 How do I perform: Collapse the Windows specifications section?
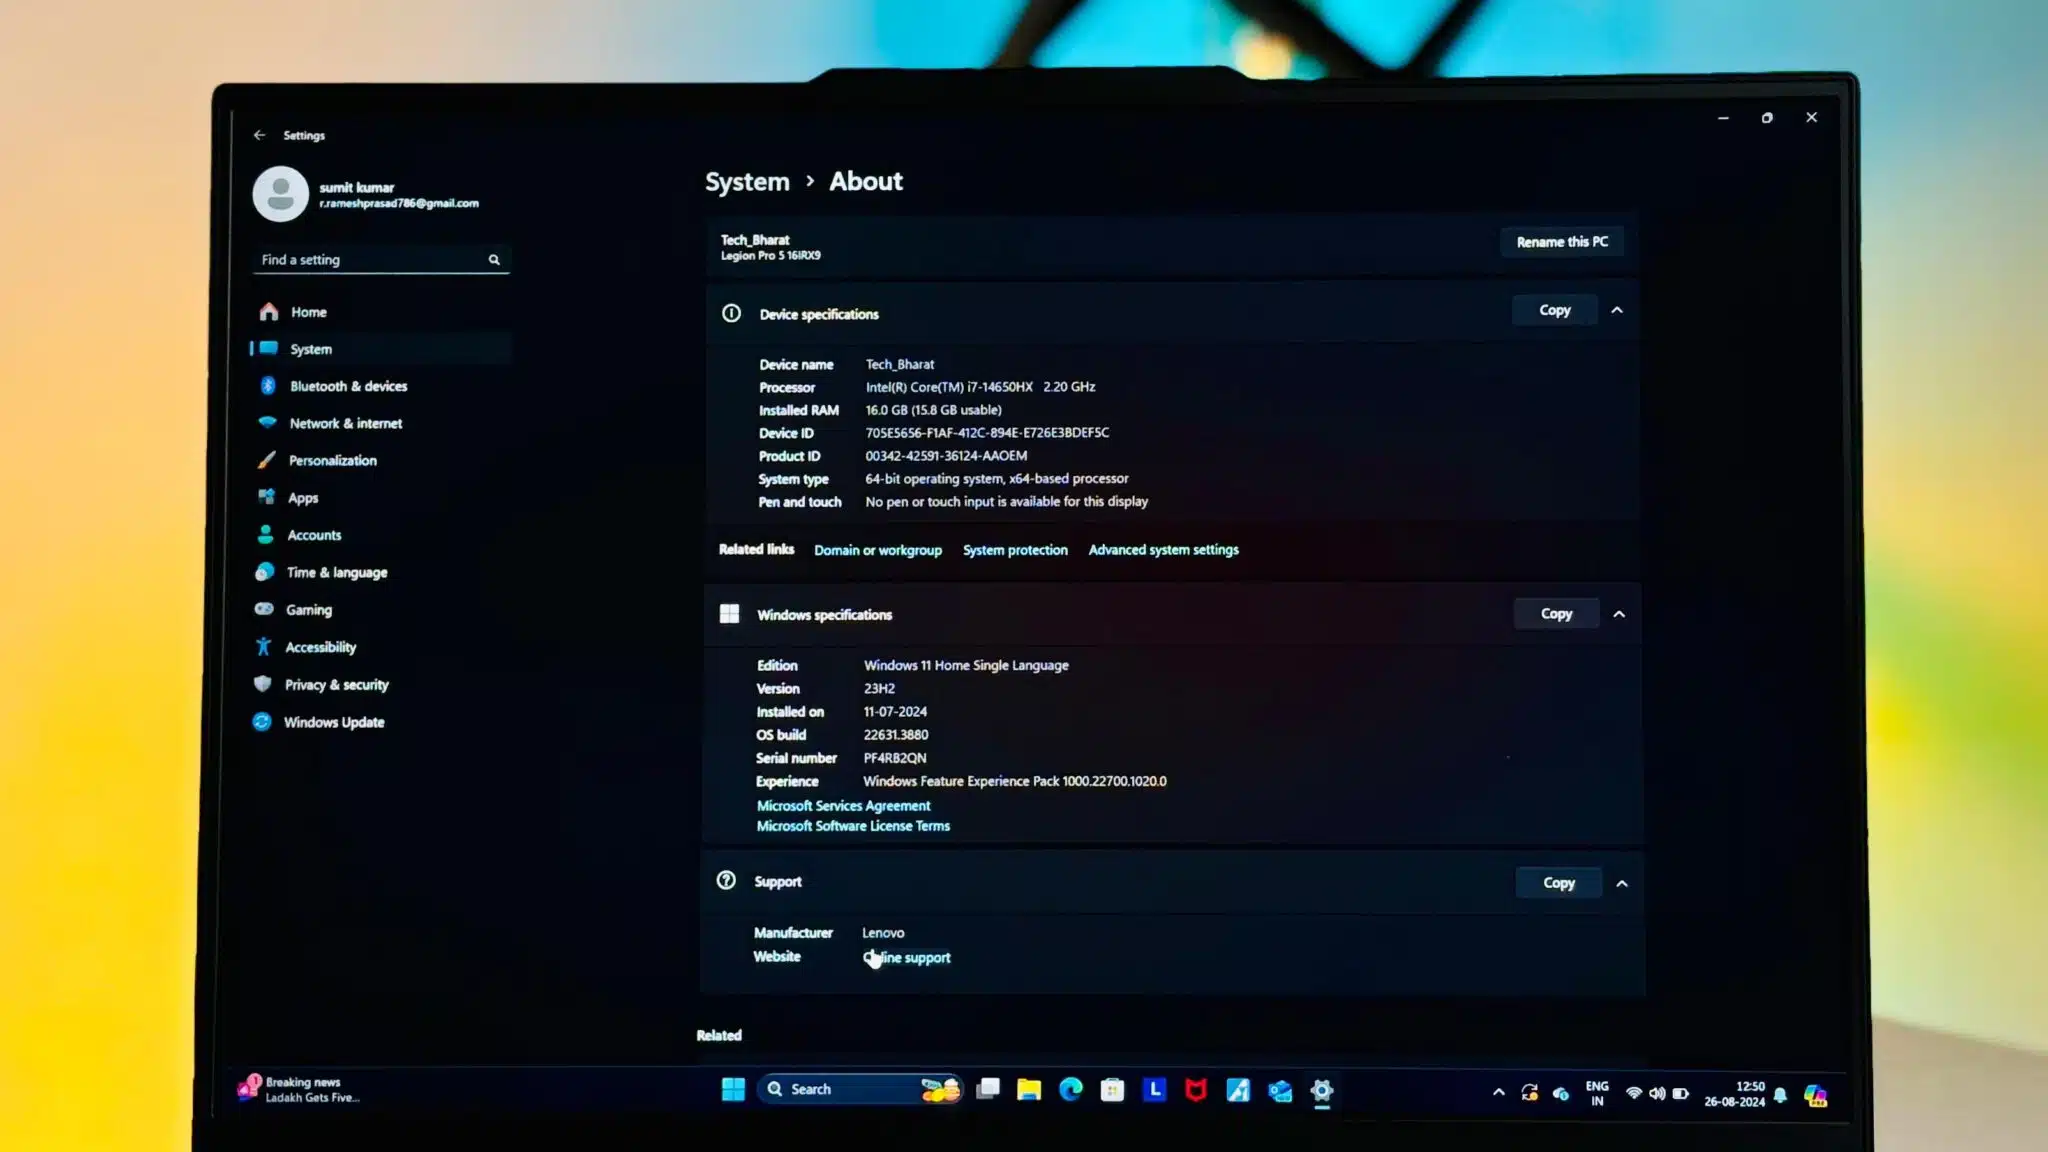pyautogui.click(x=1619, y=613)
